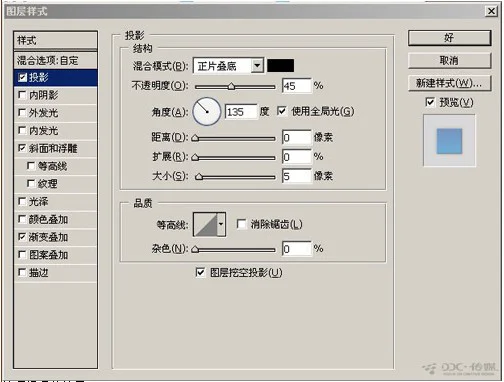Click the 好 (OK) button

[449, 38]
